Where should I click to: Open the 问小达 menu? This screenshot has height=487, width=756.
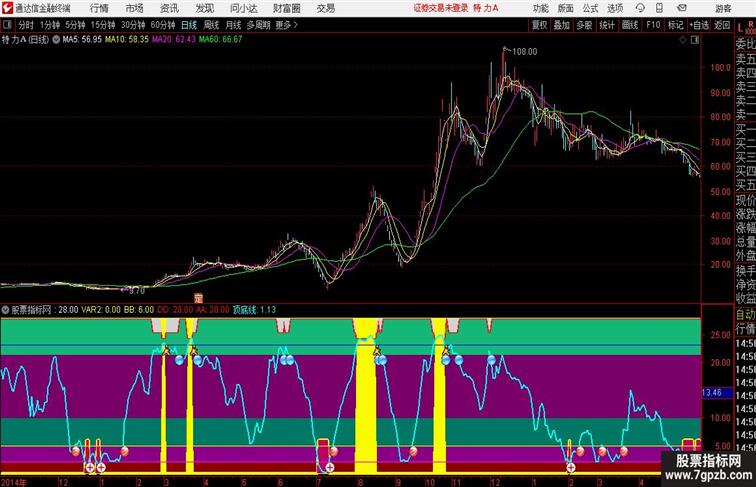(x=243, y=8)
